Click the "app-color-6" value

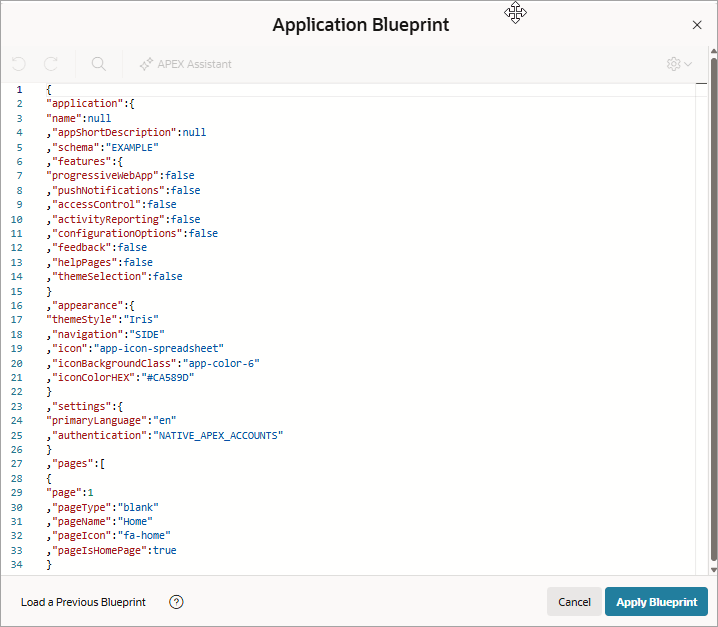(x=221, y=363)
